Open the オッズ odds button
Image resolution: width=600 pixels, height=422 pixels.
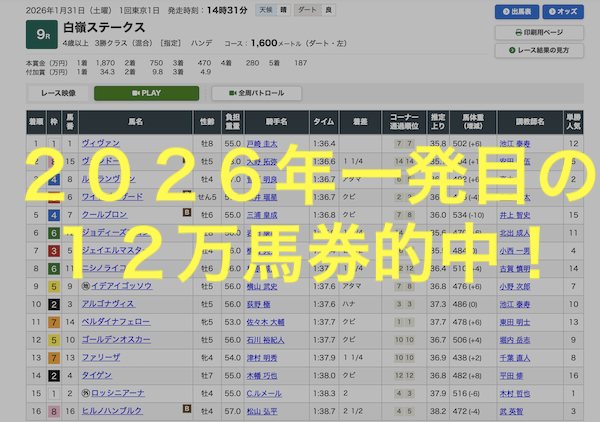pyautogui.click(x=563, y=11)
